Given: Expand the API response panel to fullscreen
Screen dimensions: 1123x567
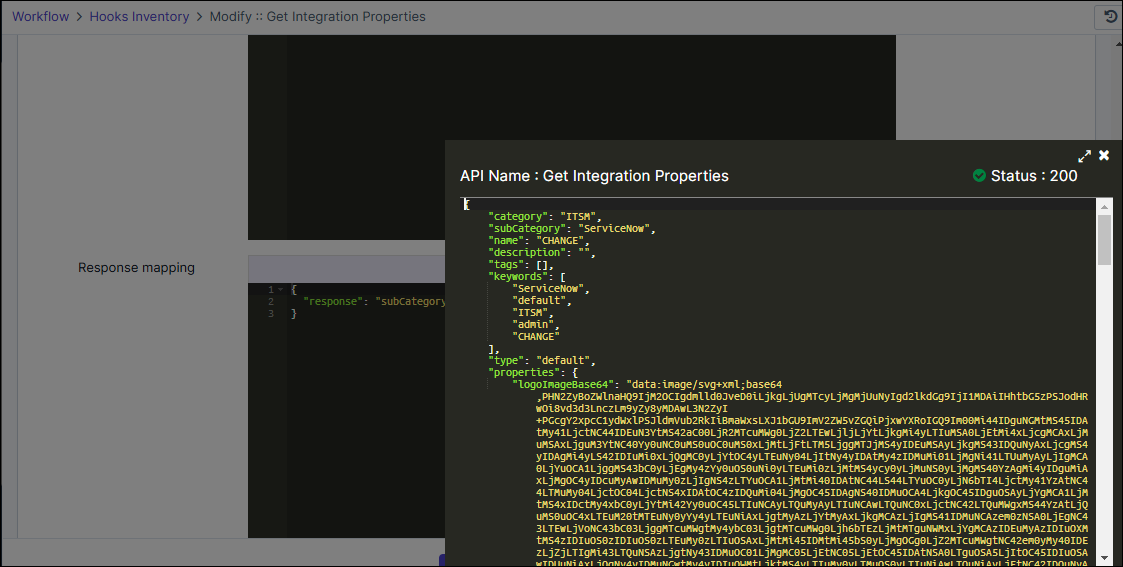Looking at the screenshot, I should pyautogui.click(x=1084, y=156).
